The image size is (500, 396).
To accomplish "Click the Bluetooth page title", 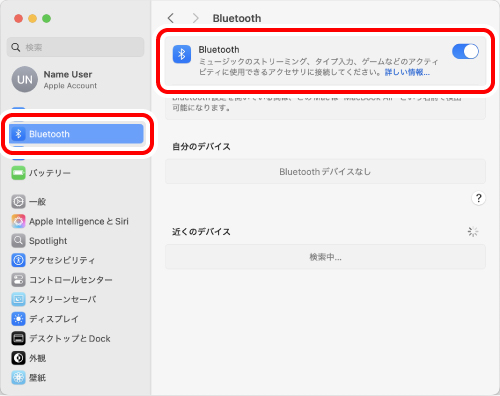I will tap(237, 18).
